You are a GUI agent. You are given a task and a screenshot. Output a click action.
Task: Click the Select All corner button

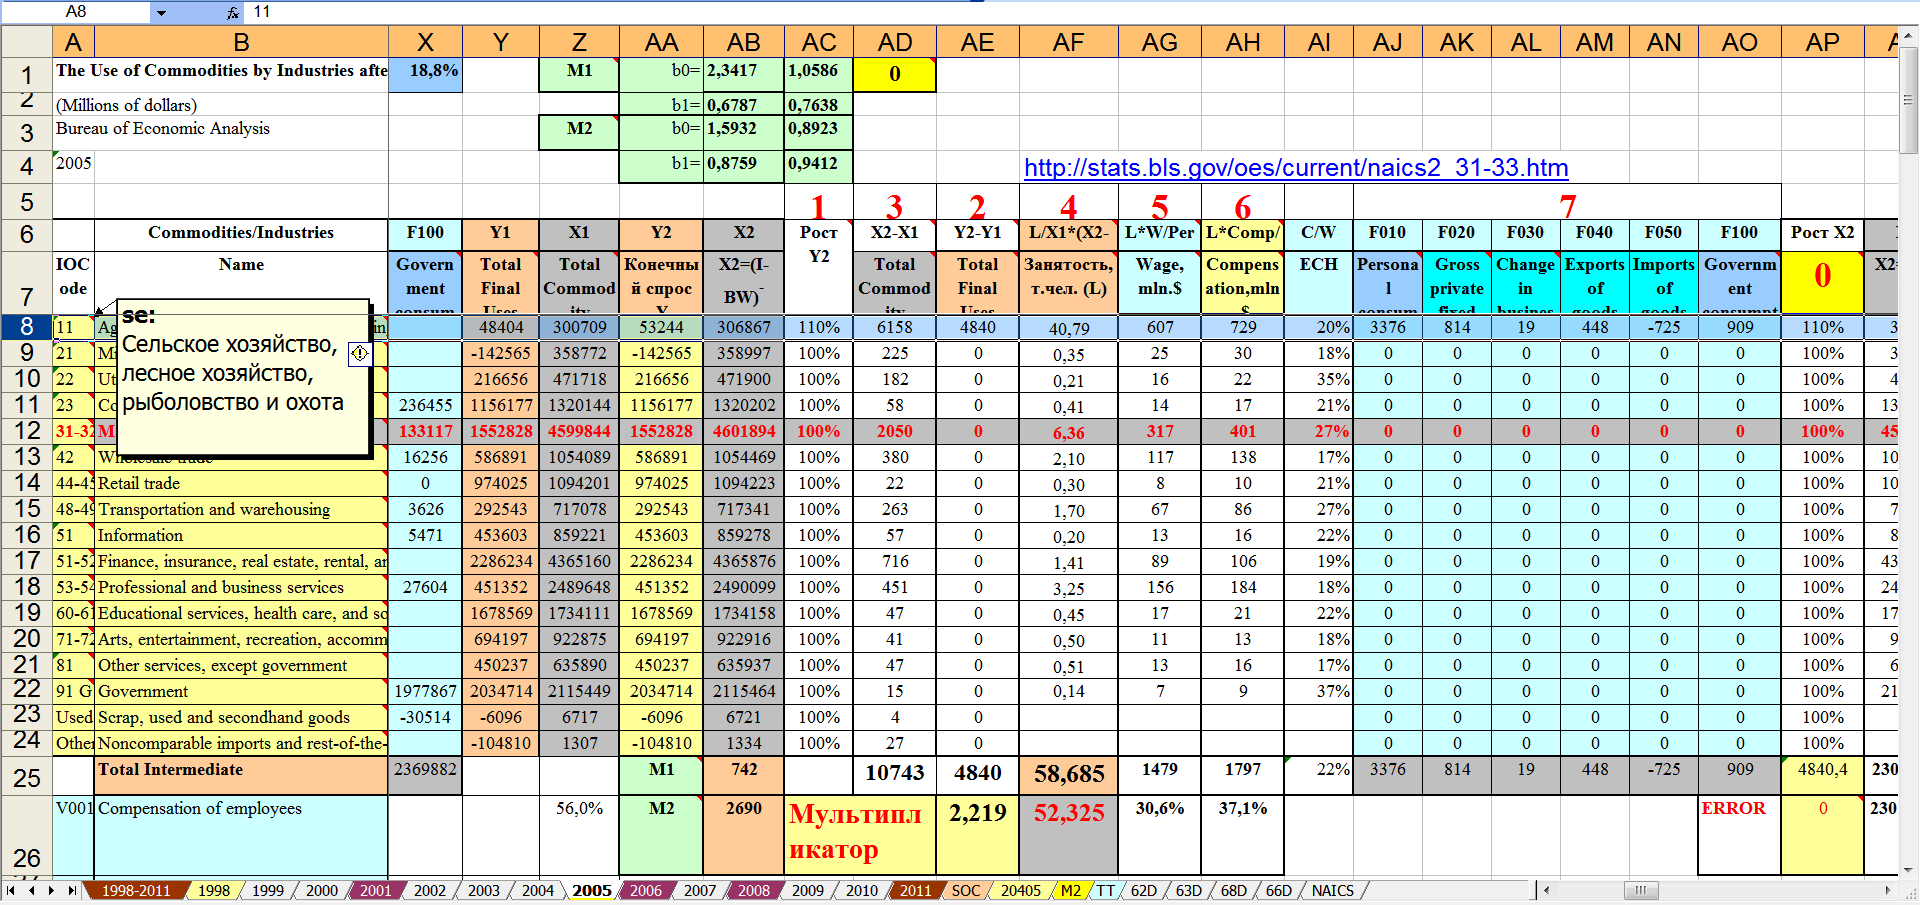coord(26,42)
